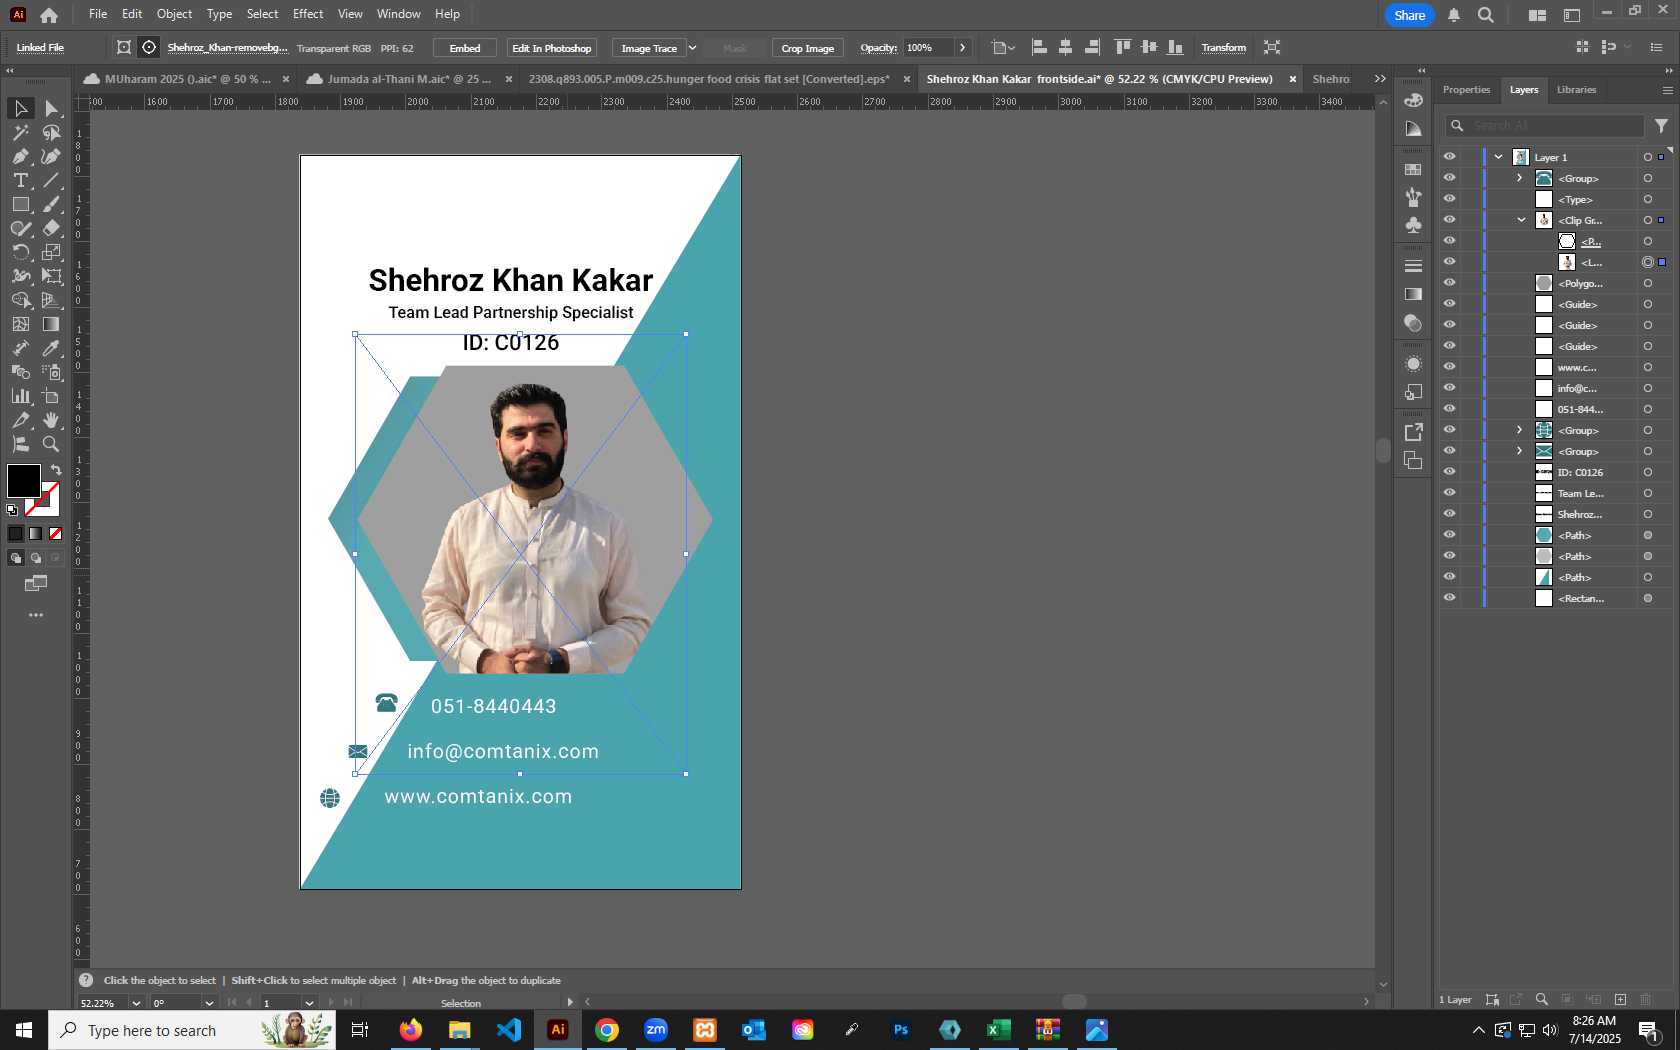Viewport: 1680px width, 1050px height.
Task: Hide the <Rectan...> layer item
Action: tap(1449, 598)
